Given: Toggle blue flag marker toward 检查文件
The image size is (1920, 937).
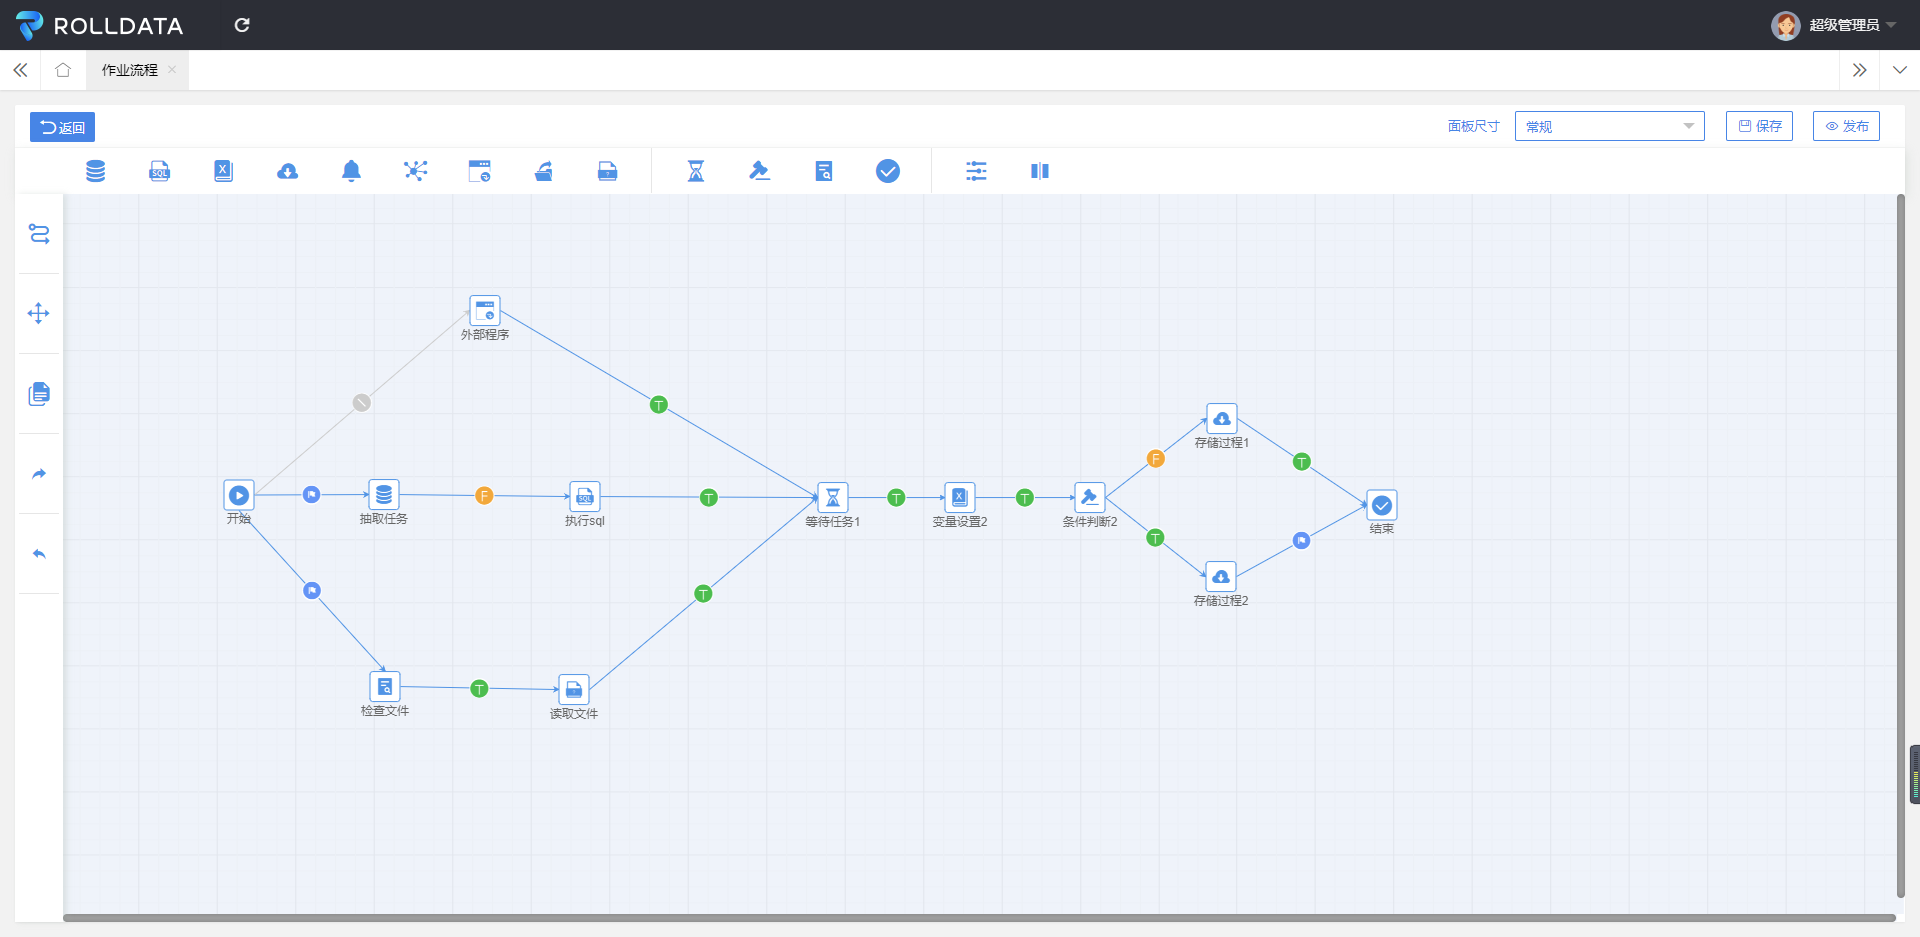Looking at the screenshot, I should click(312, 591).
